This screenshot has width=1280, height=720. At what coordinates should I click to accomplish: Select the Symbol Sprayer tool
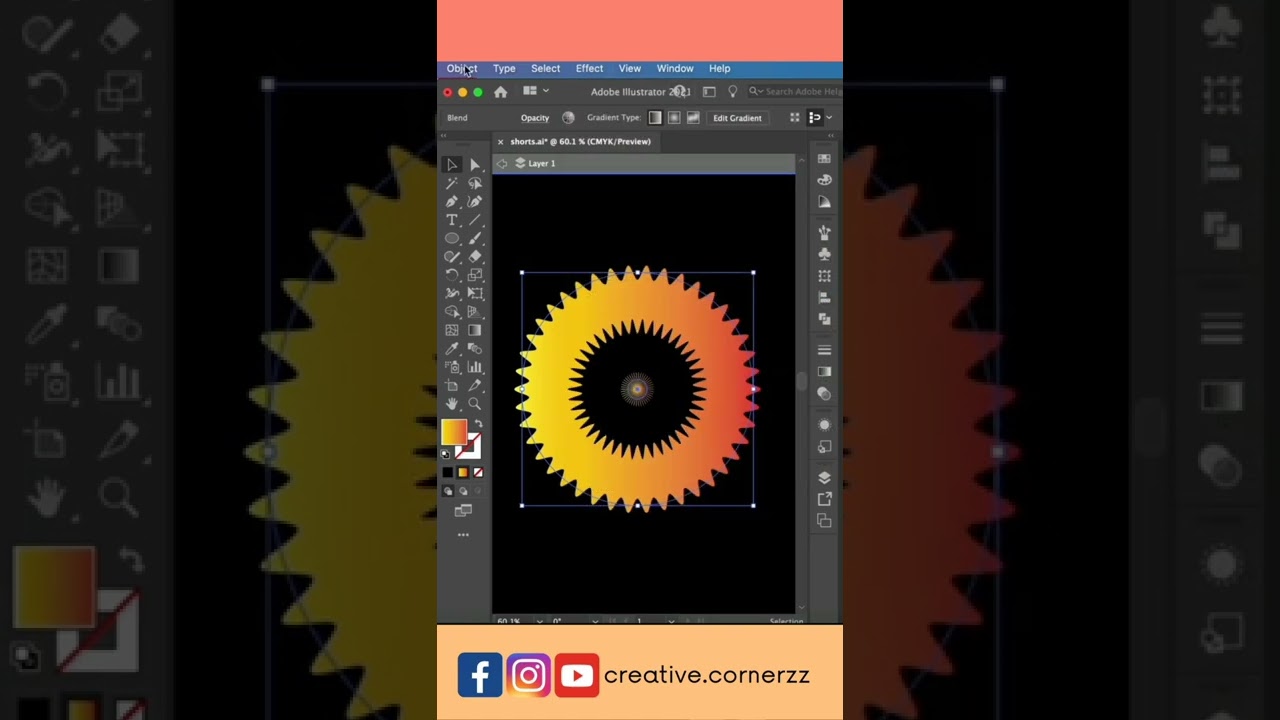point(452,367)
